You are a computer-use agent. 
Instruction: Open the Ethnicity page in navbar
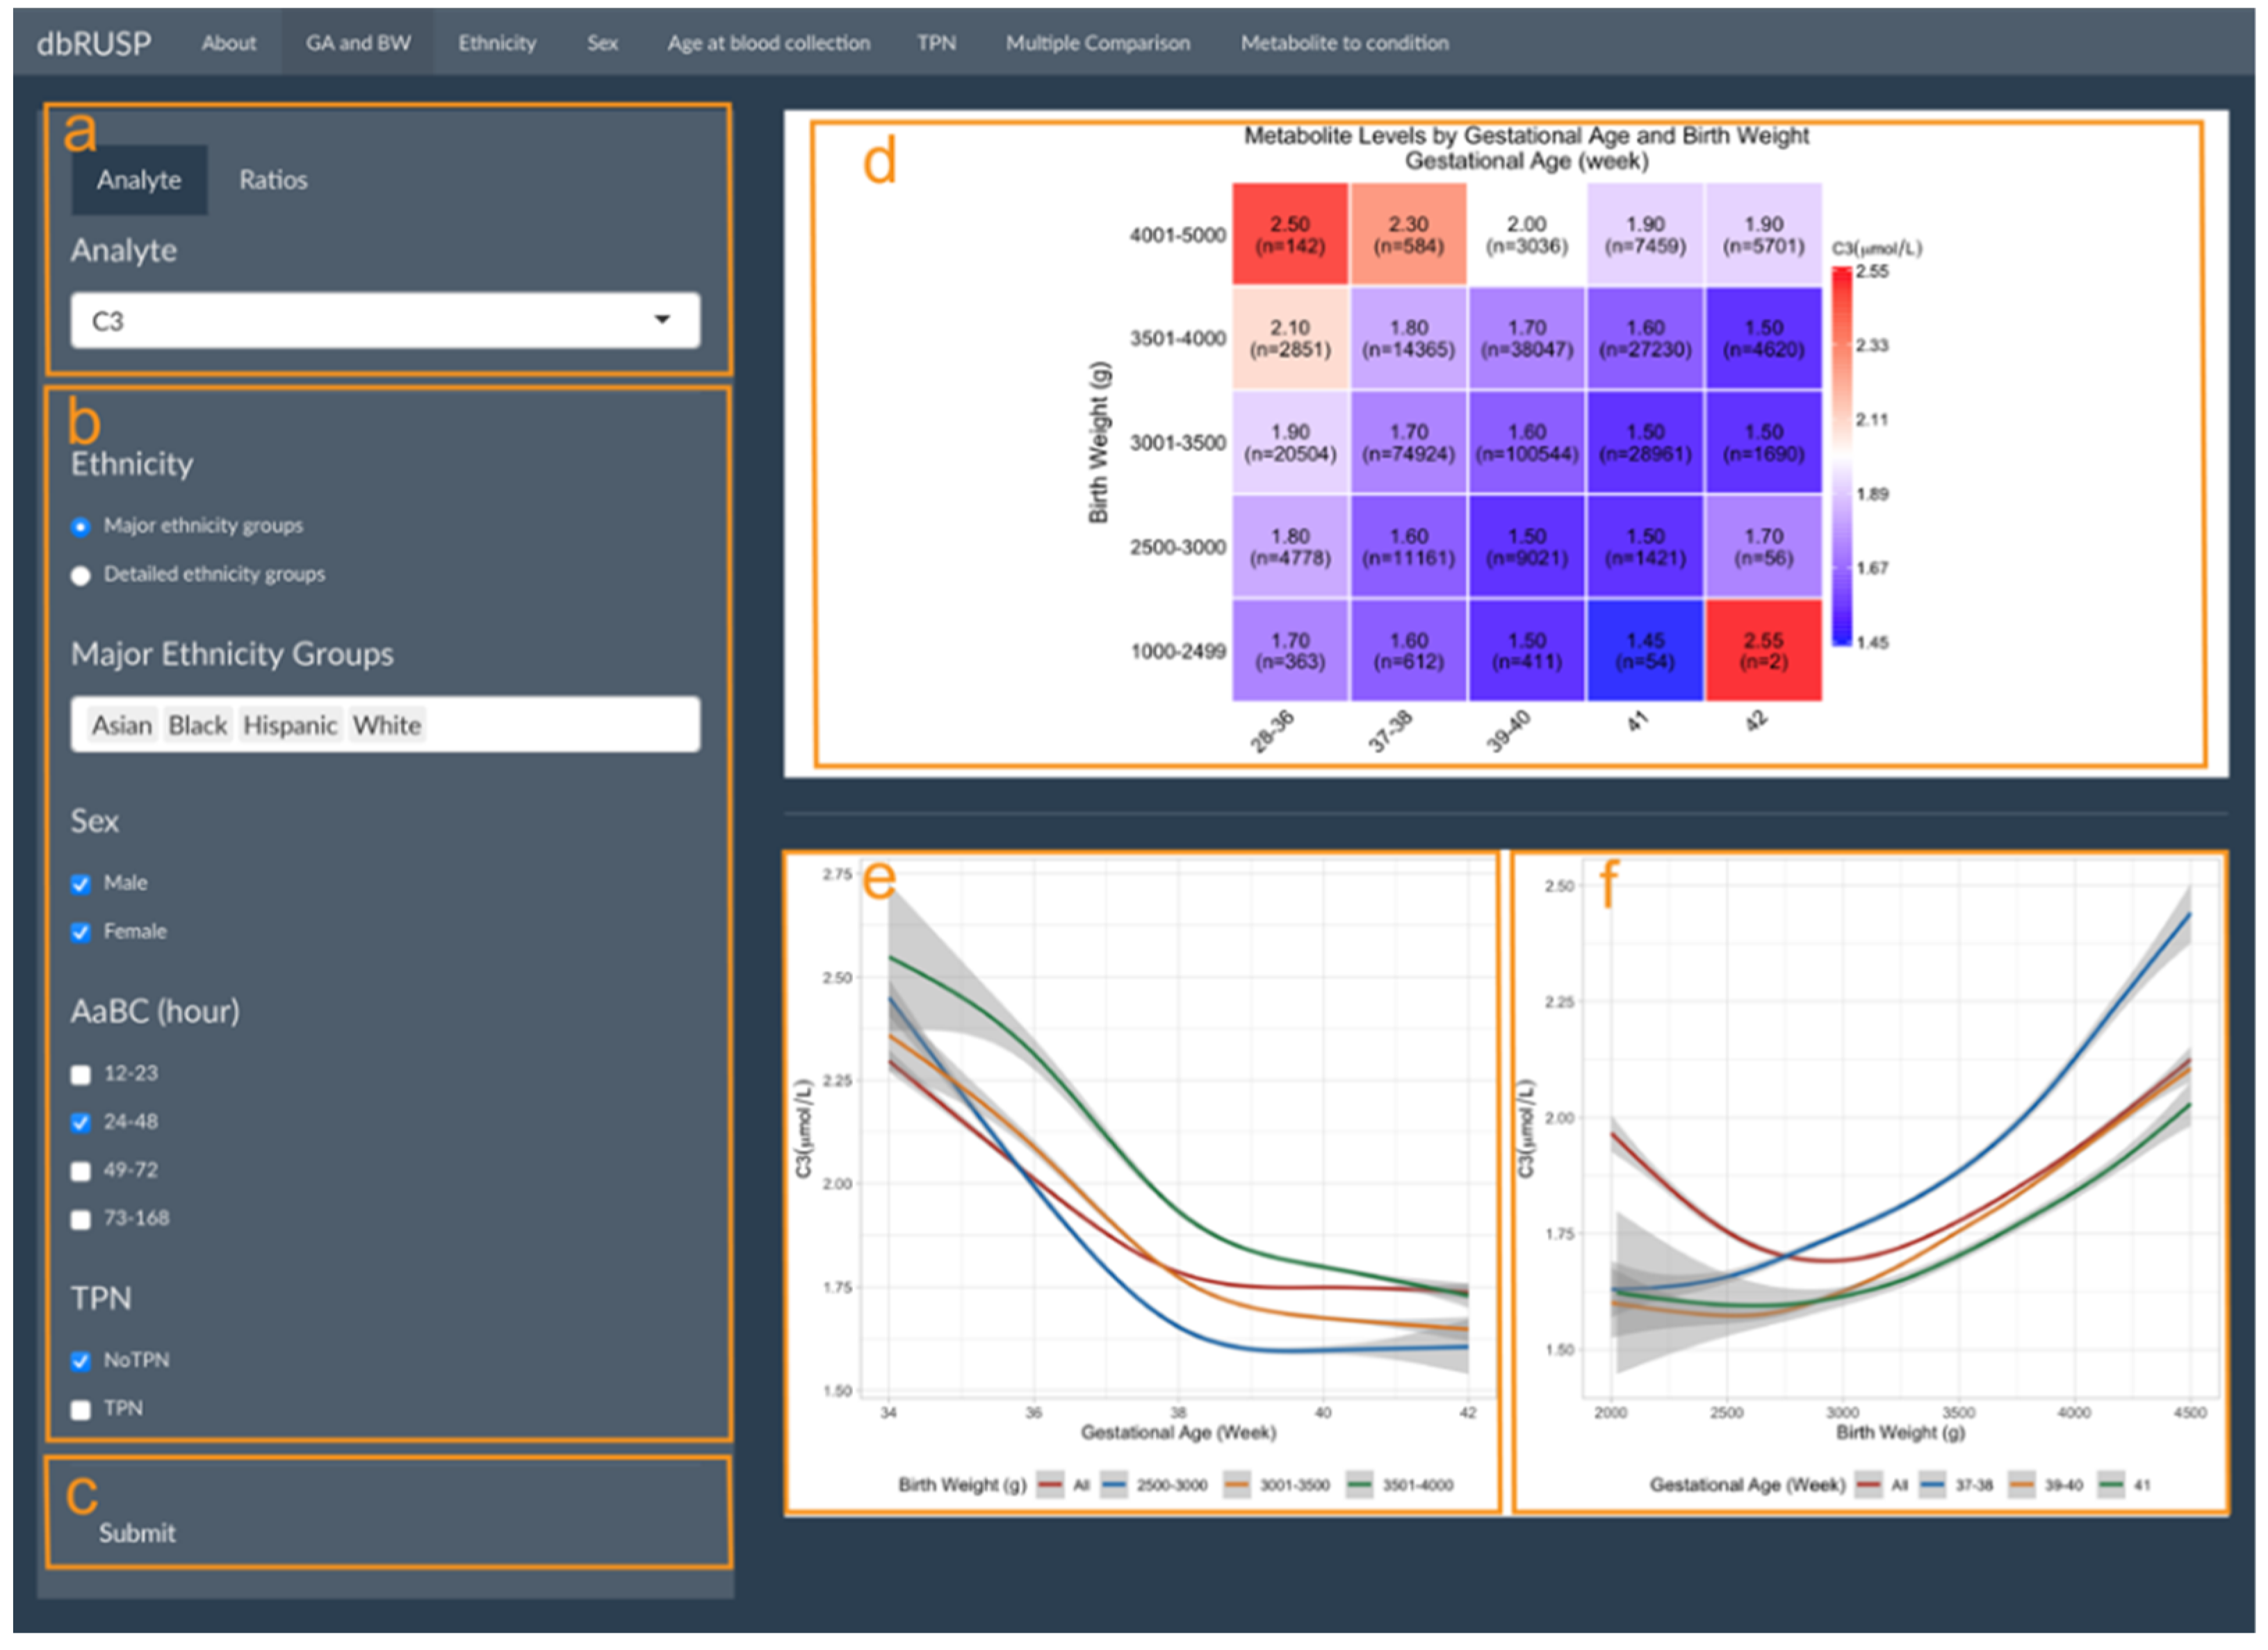497,43
